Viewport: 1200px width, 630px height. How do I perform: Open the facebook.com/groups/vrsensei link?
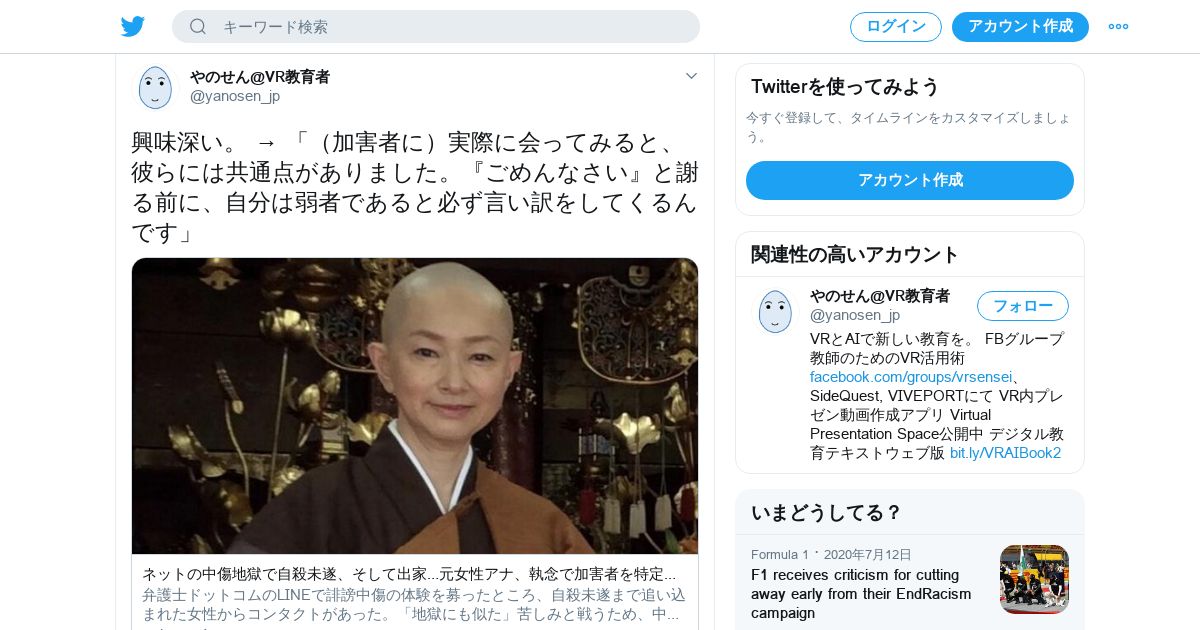912,377
